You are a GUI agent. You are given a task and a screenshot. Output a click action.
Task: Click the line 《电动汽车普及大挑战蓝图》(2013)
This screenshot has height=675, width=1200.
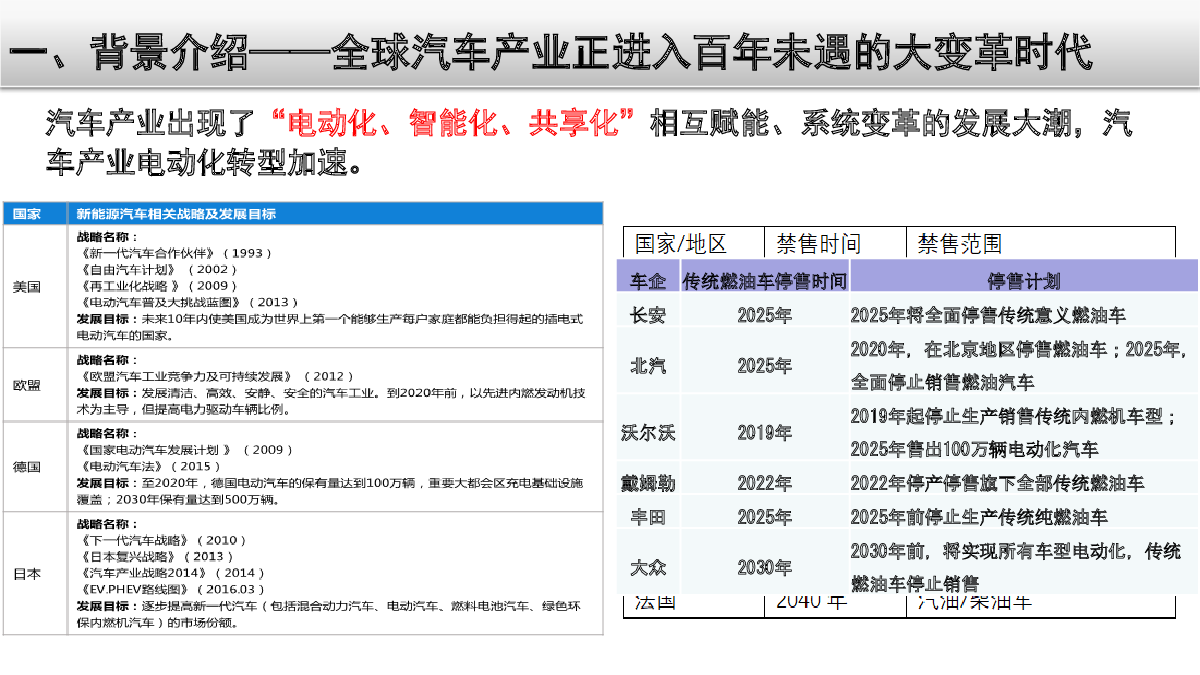(187, 302)
